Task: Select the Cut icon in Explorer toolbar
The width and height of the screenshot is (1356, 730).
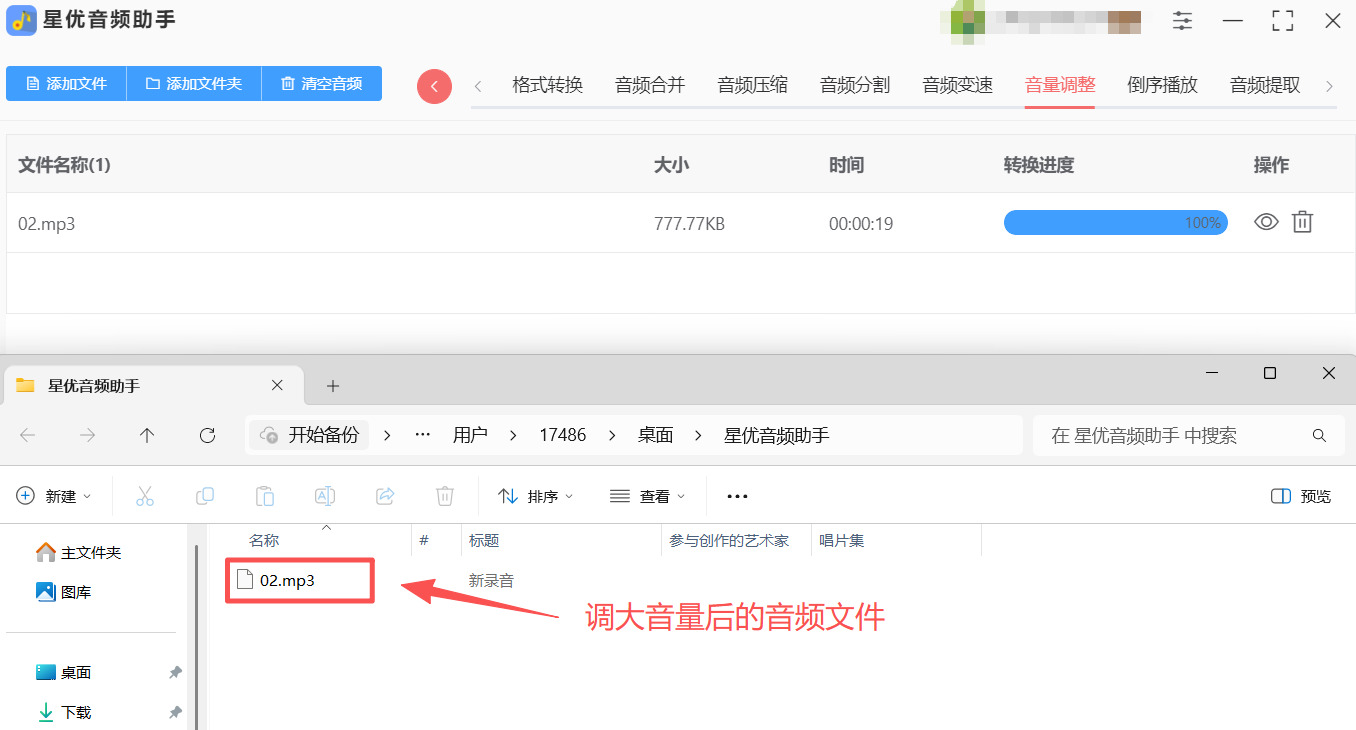Action: tap(145, 495)
